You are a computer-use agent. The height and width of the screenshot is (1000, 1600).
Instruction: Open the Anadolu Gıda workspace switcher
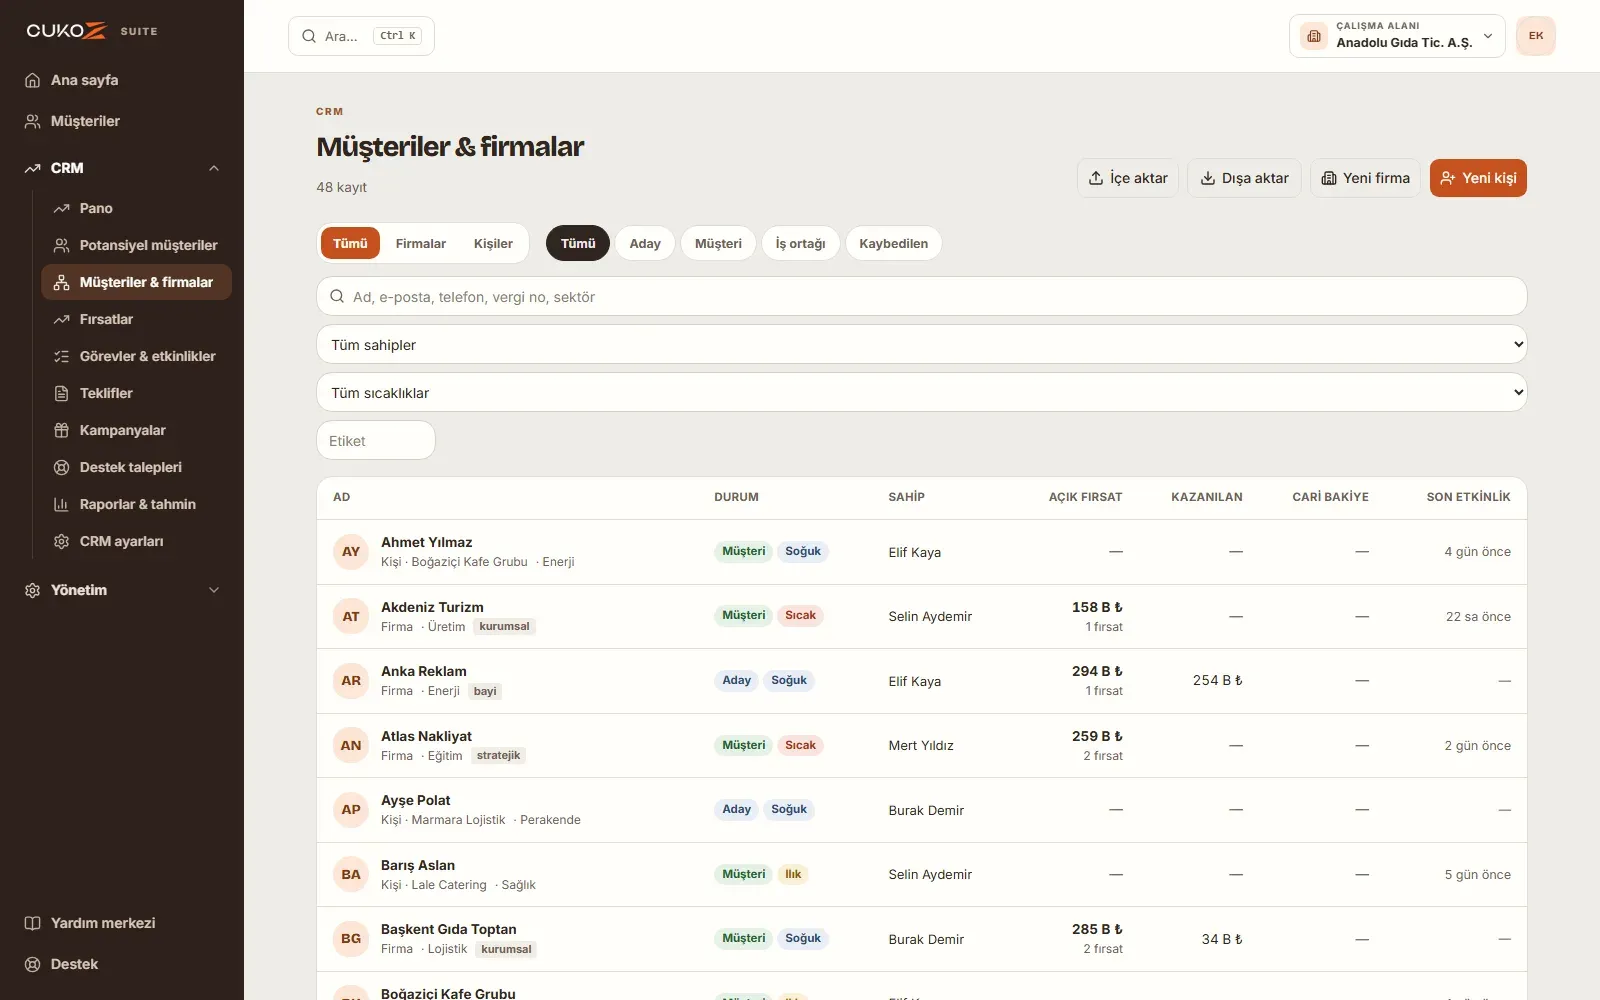coord(1397,36)
